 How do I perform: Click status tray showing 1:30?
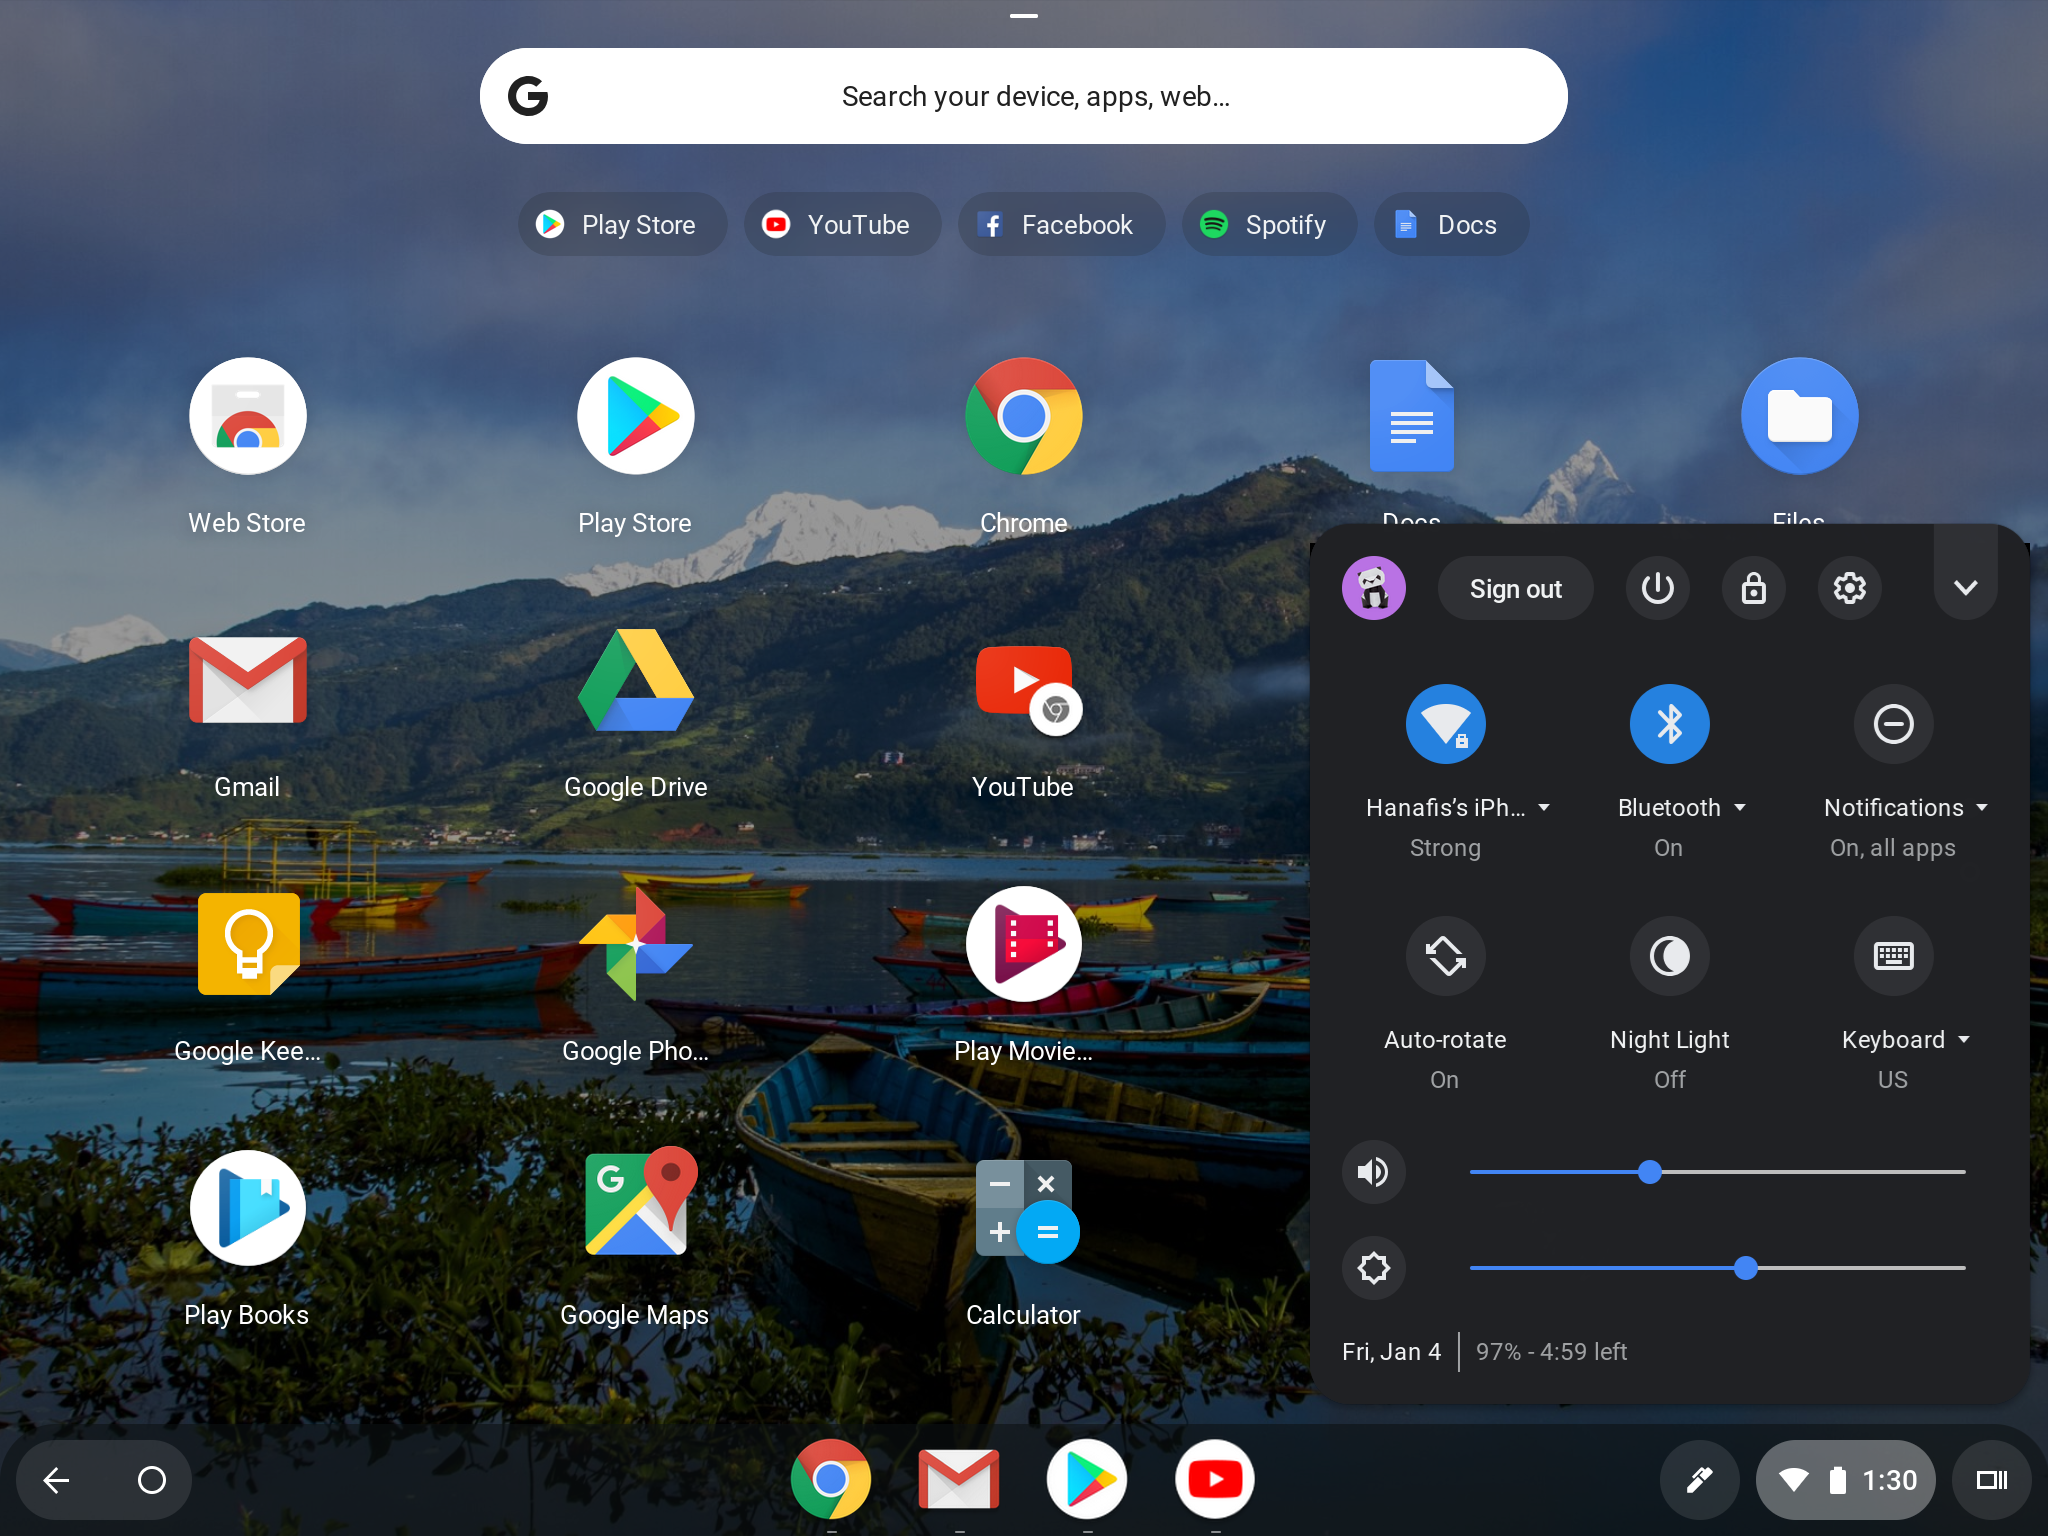coord(1846,1480)
